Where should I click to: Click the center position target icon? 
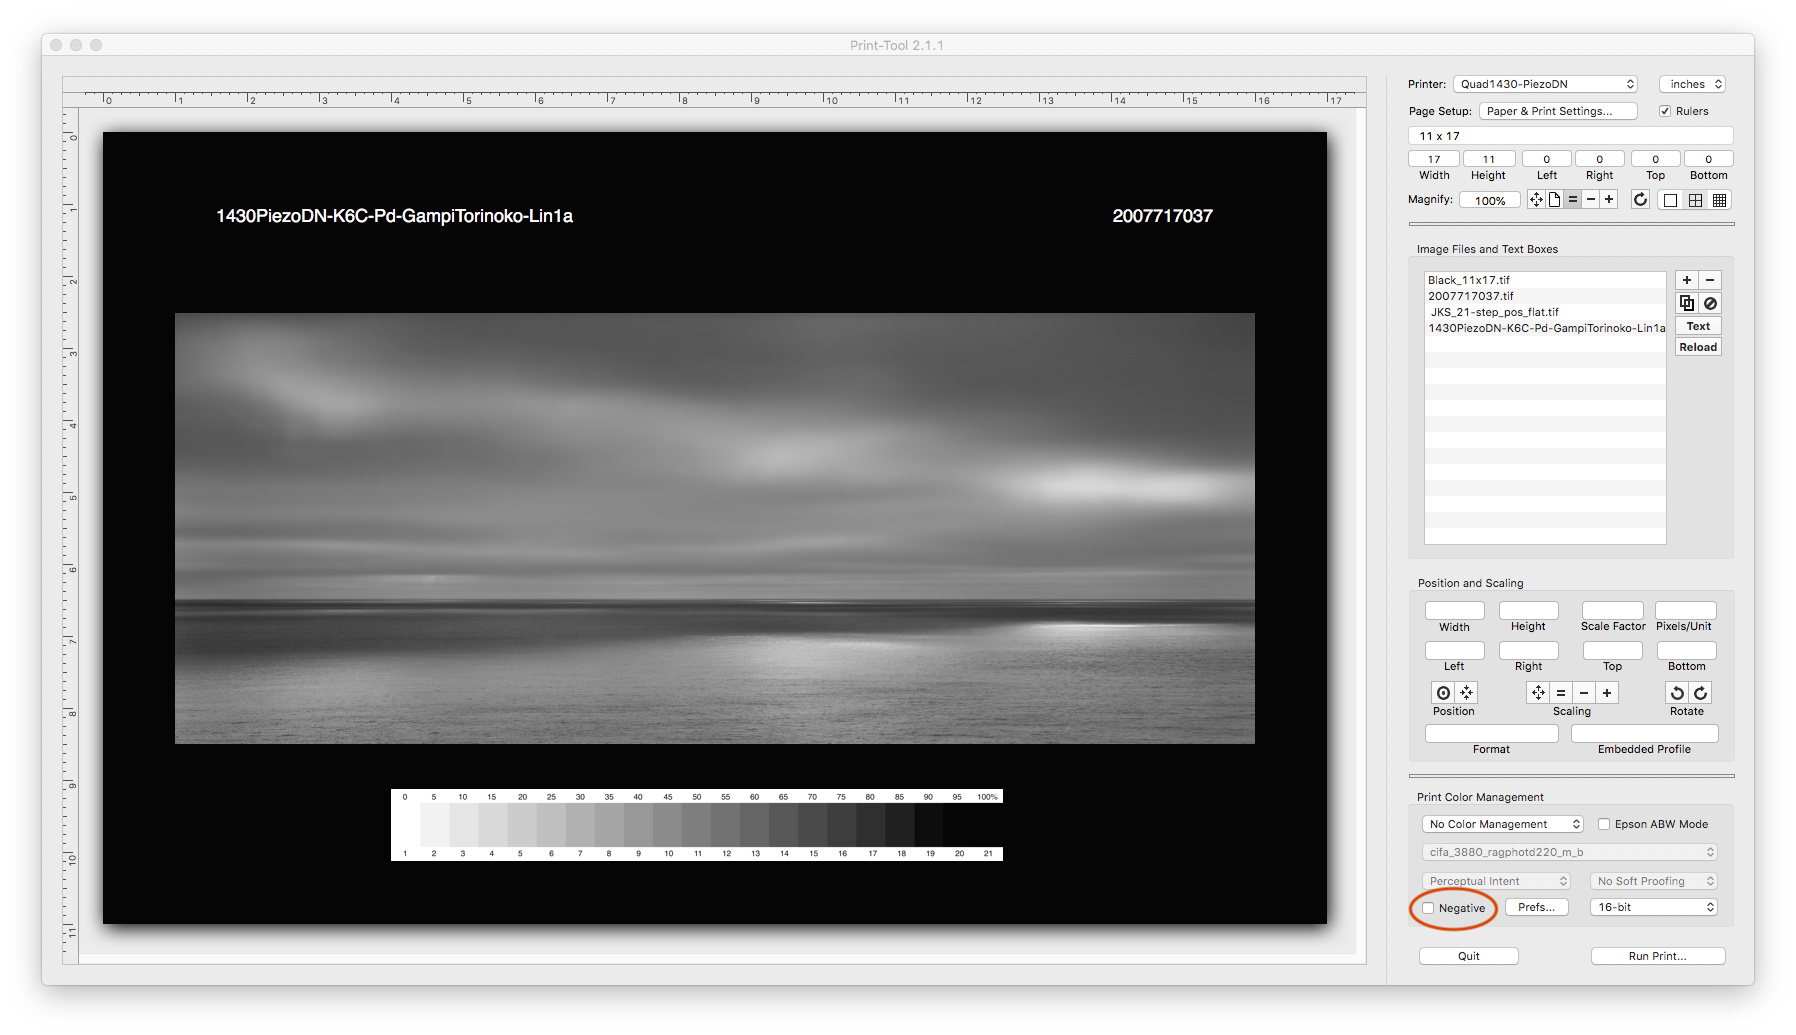click(x=1443, y=693)
